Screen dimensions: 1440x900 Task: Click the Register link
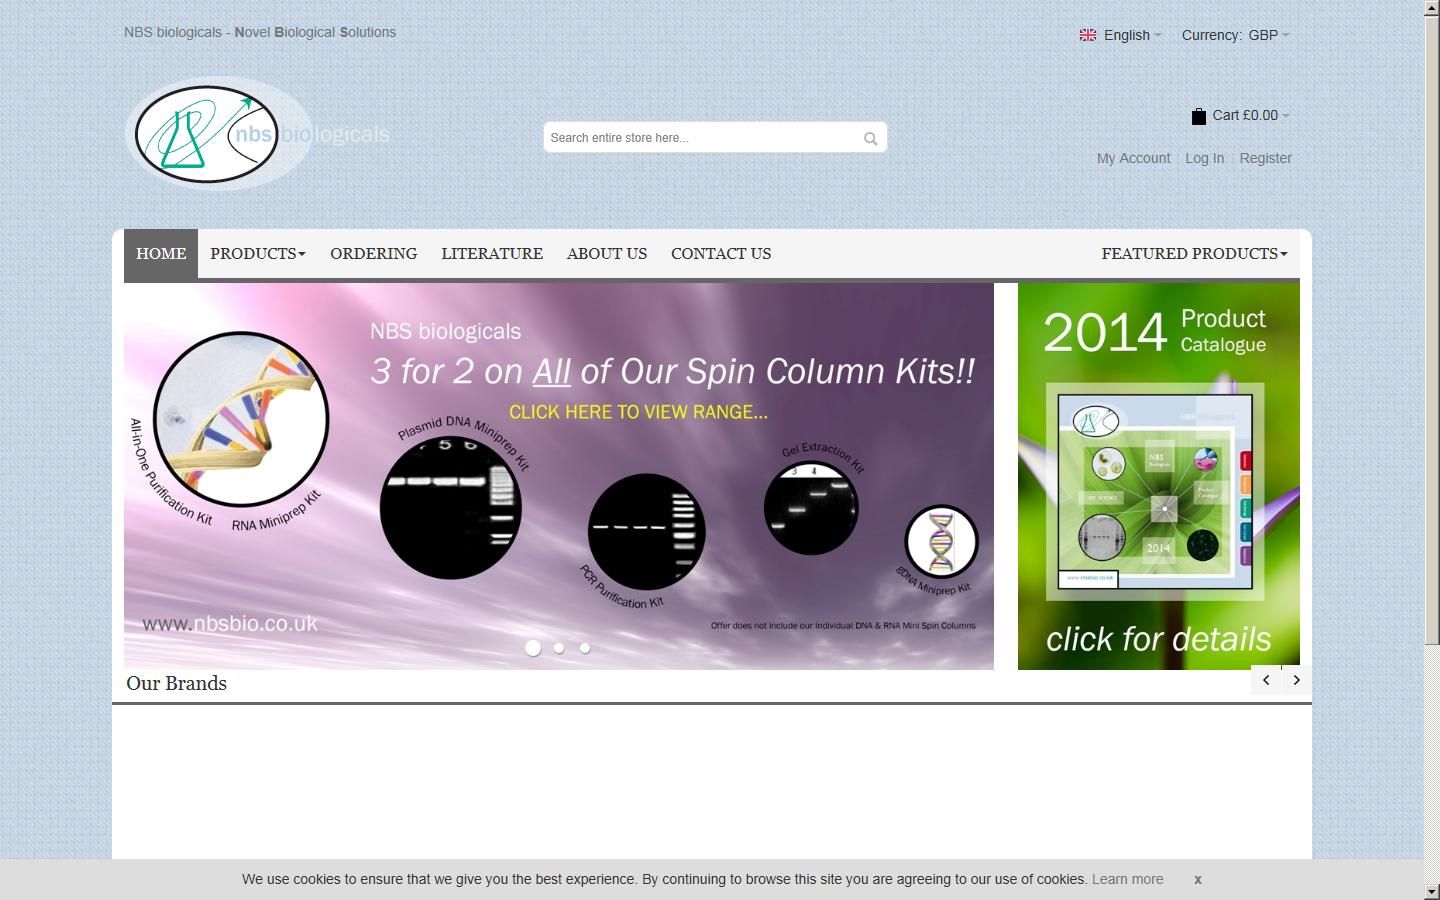click(x=1265, y=158)
